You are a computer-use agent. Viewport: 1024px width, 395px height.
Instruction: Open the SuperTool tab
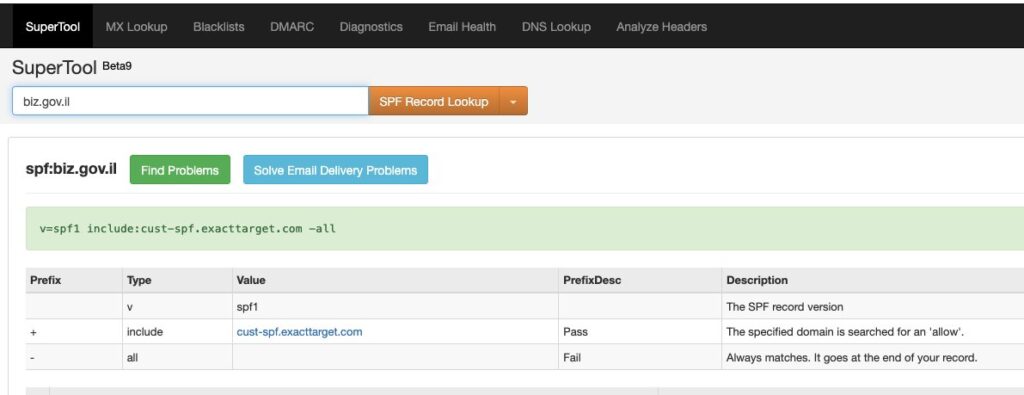click(53, 27)
